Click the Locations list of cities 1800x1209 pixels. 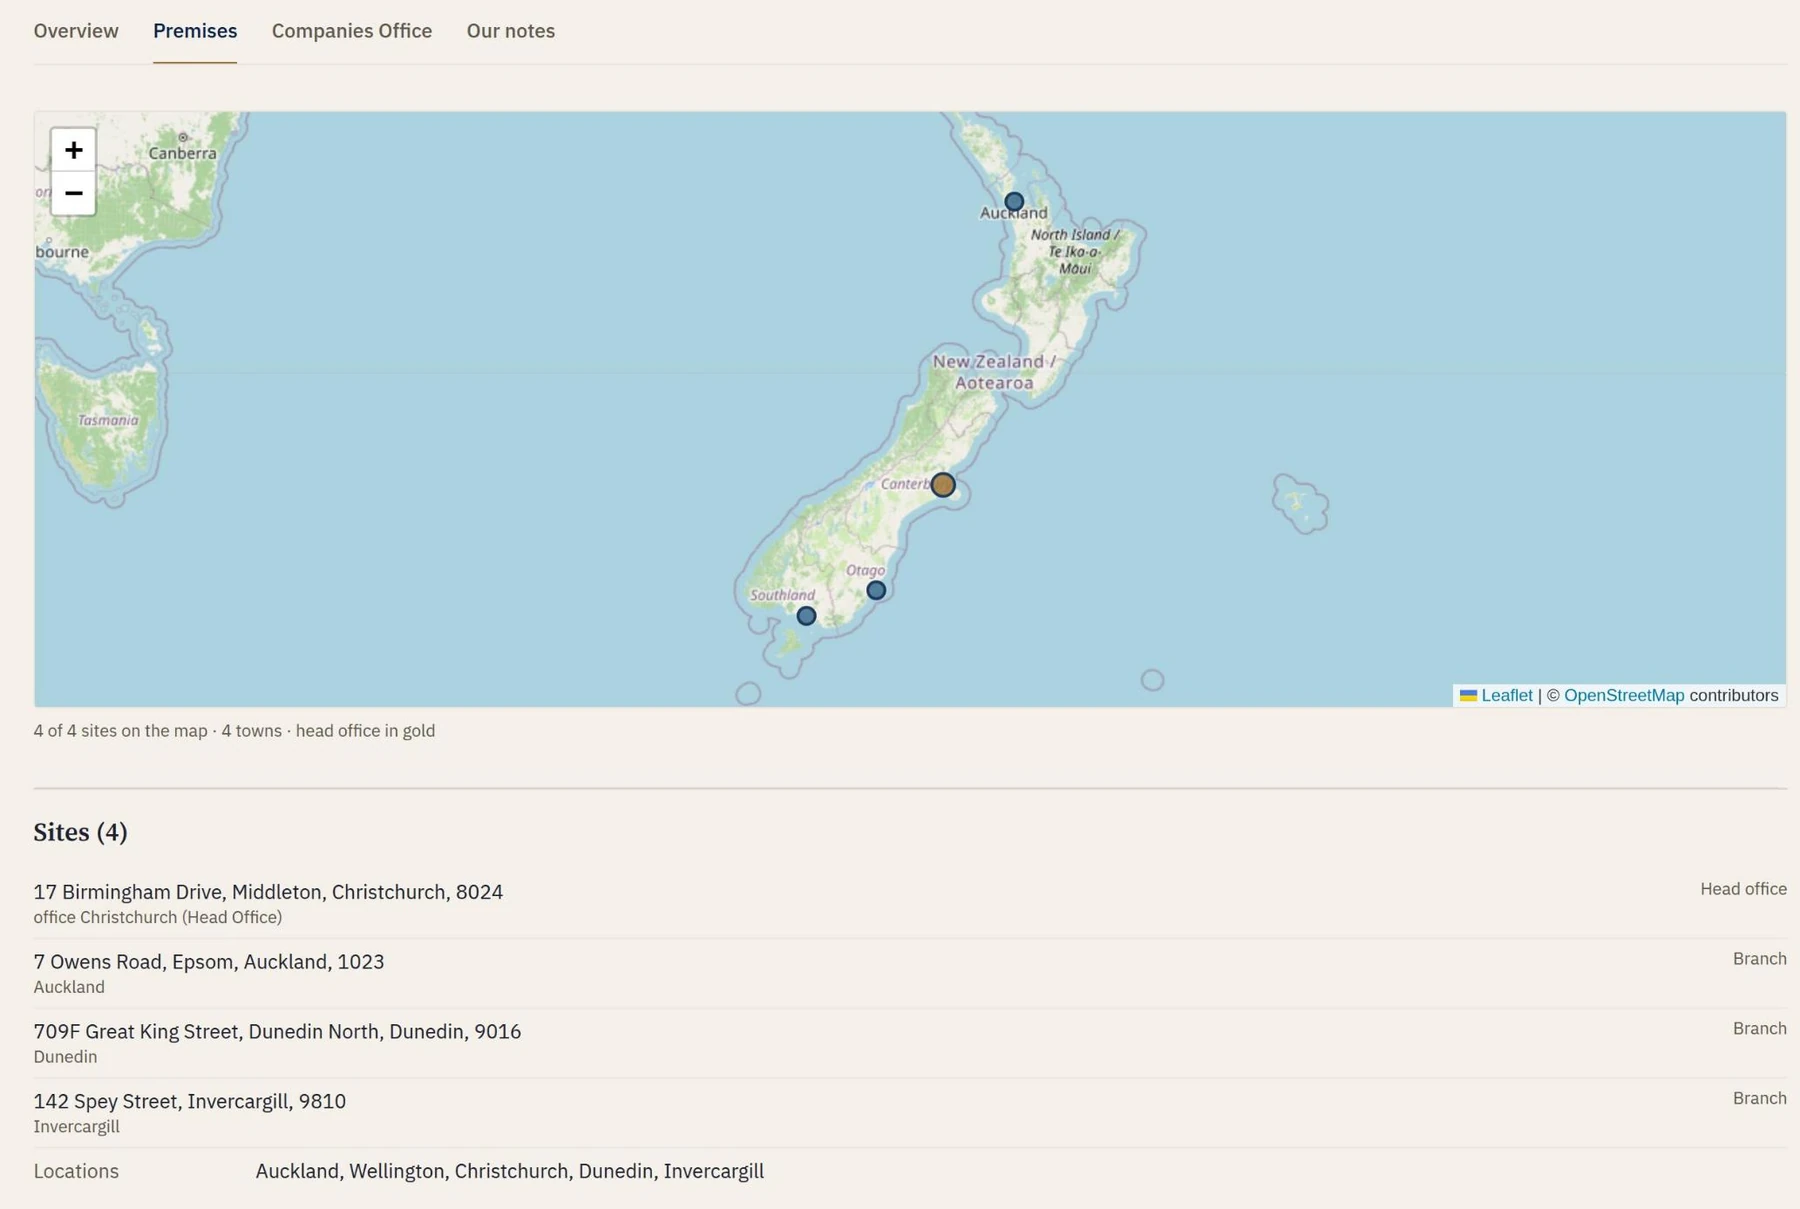509,1171
